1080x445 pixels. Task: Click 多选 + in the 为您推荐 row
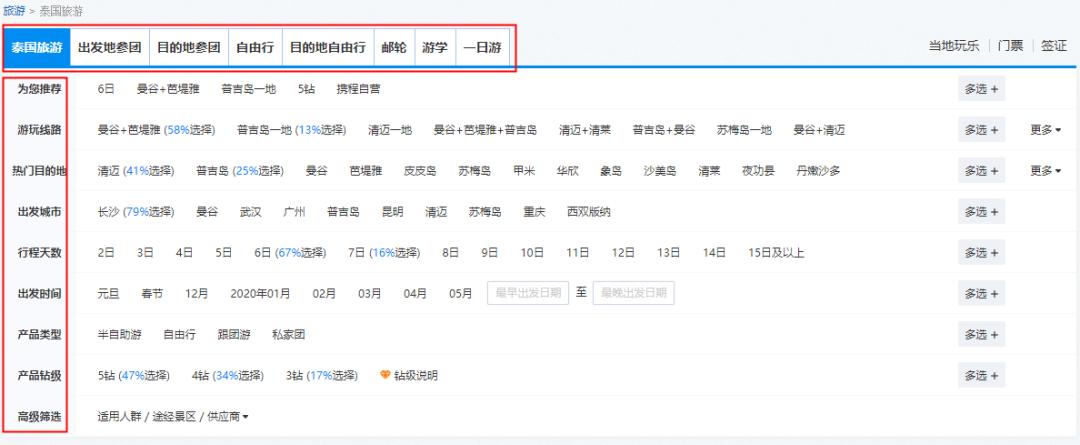click(982, 89)
